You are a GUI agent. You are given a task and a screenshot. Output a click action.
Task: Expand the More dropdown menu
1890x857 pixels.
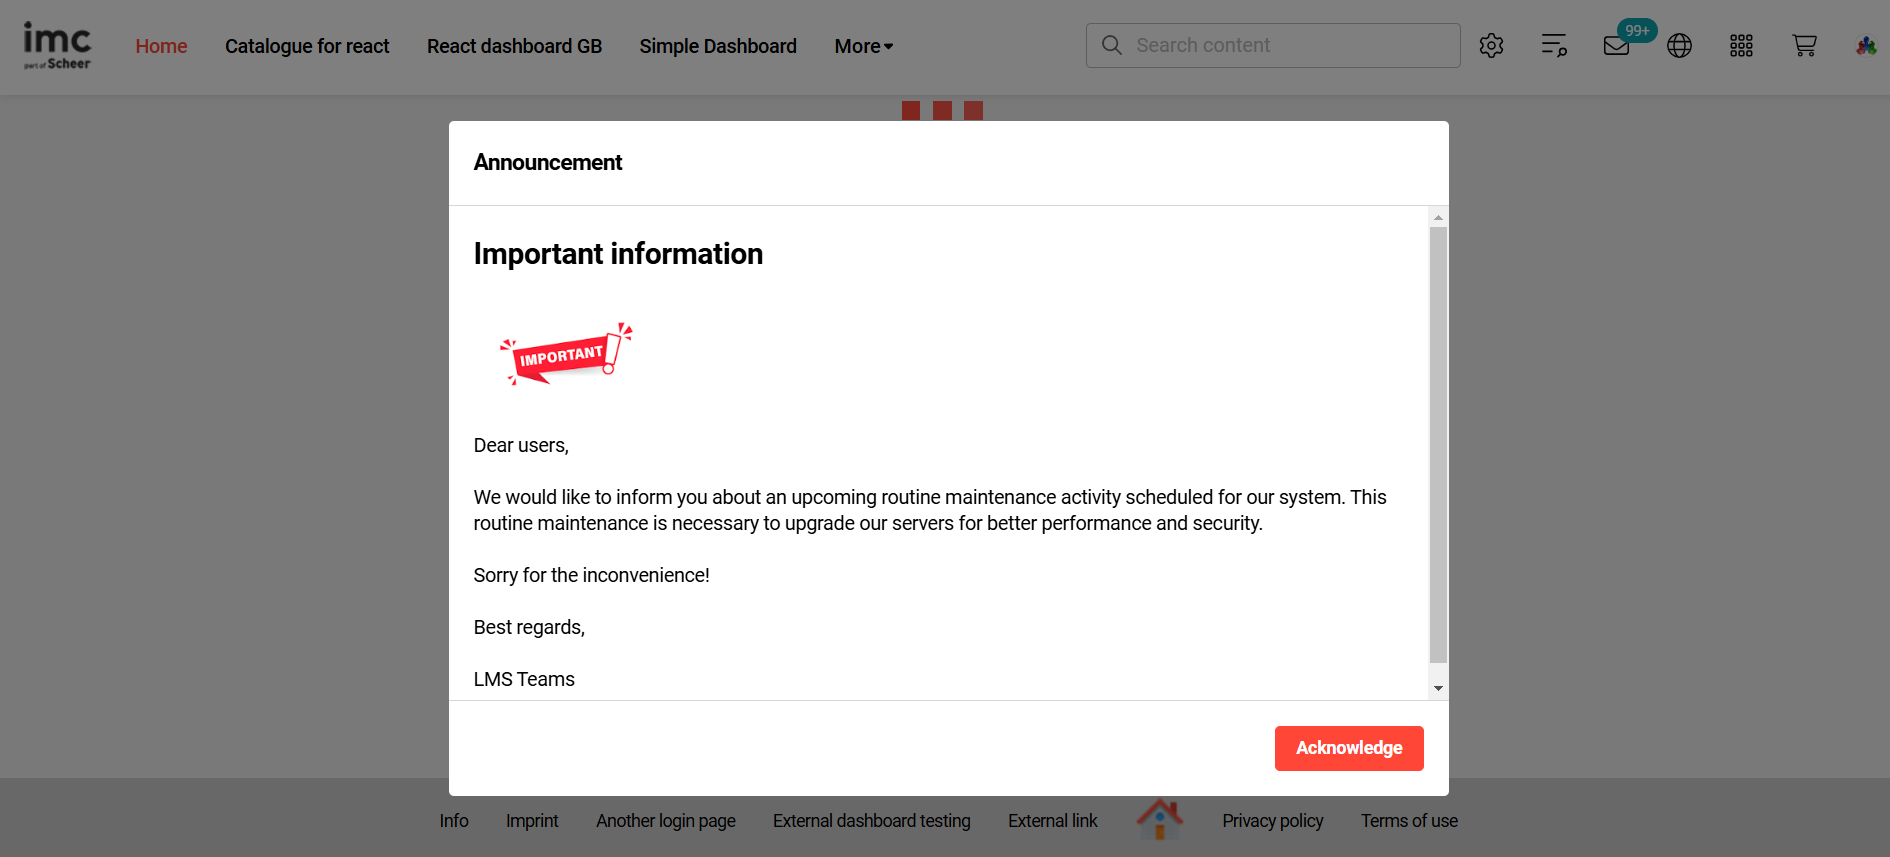863,46
